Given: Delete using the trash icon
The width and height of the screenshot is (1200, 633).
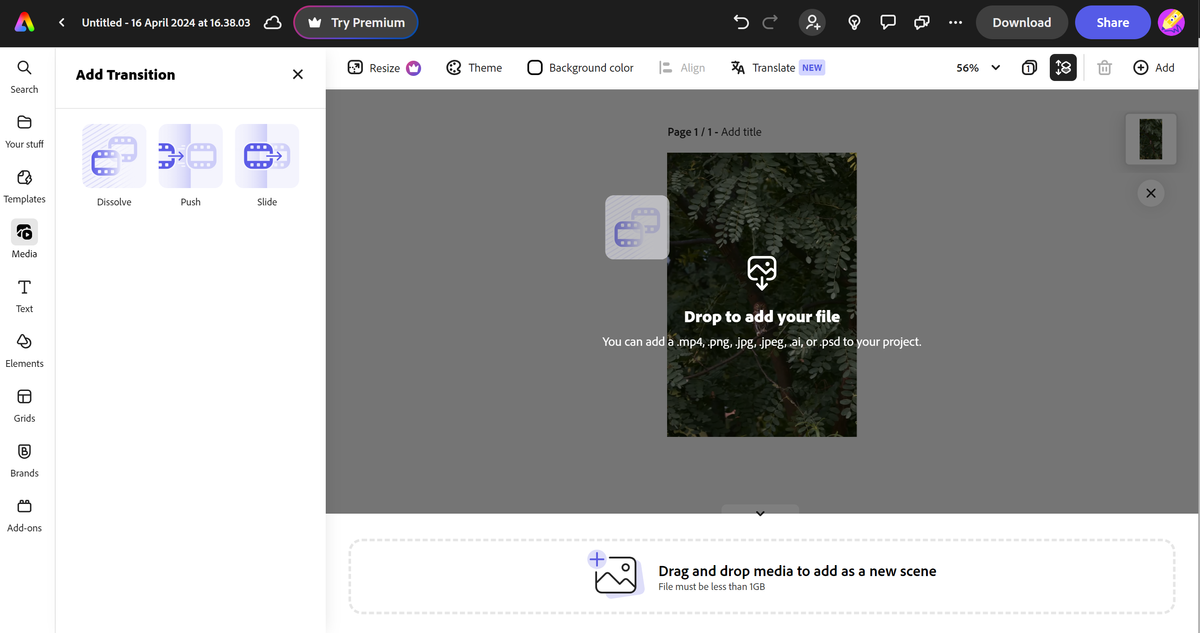Looking at the screenshot, I should click(x=1104, y=68).
